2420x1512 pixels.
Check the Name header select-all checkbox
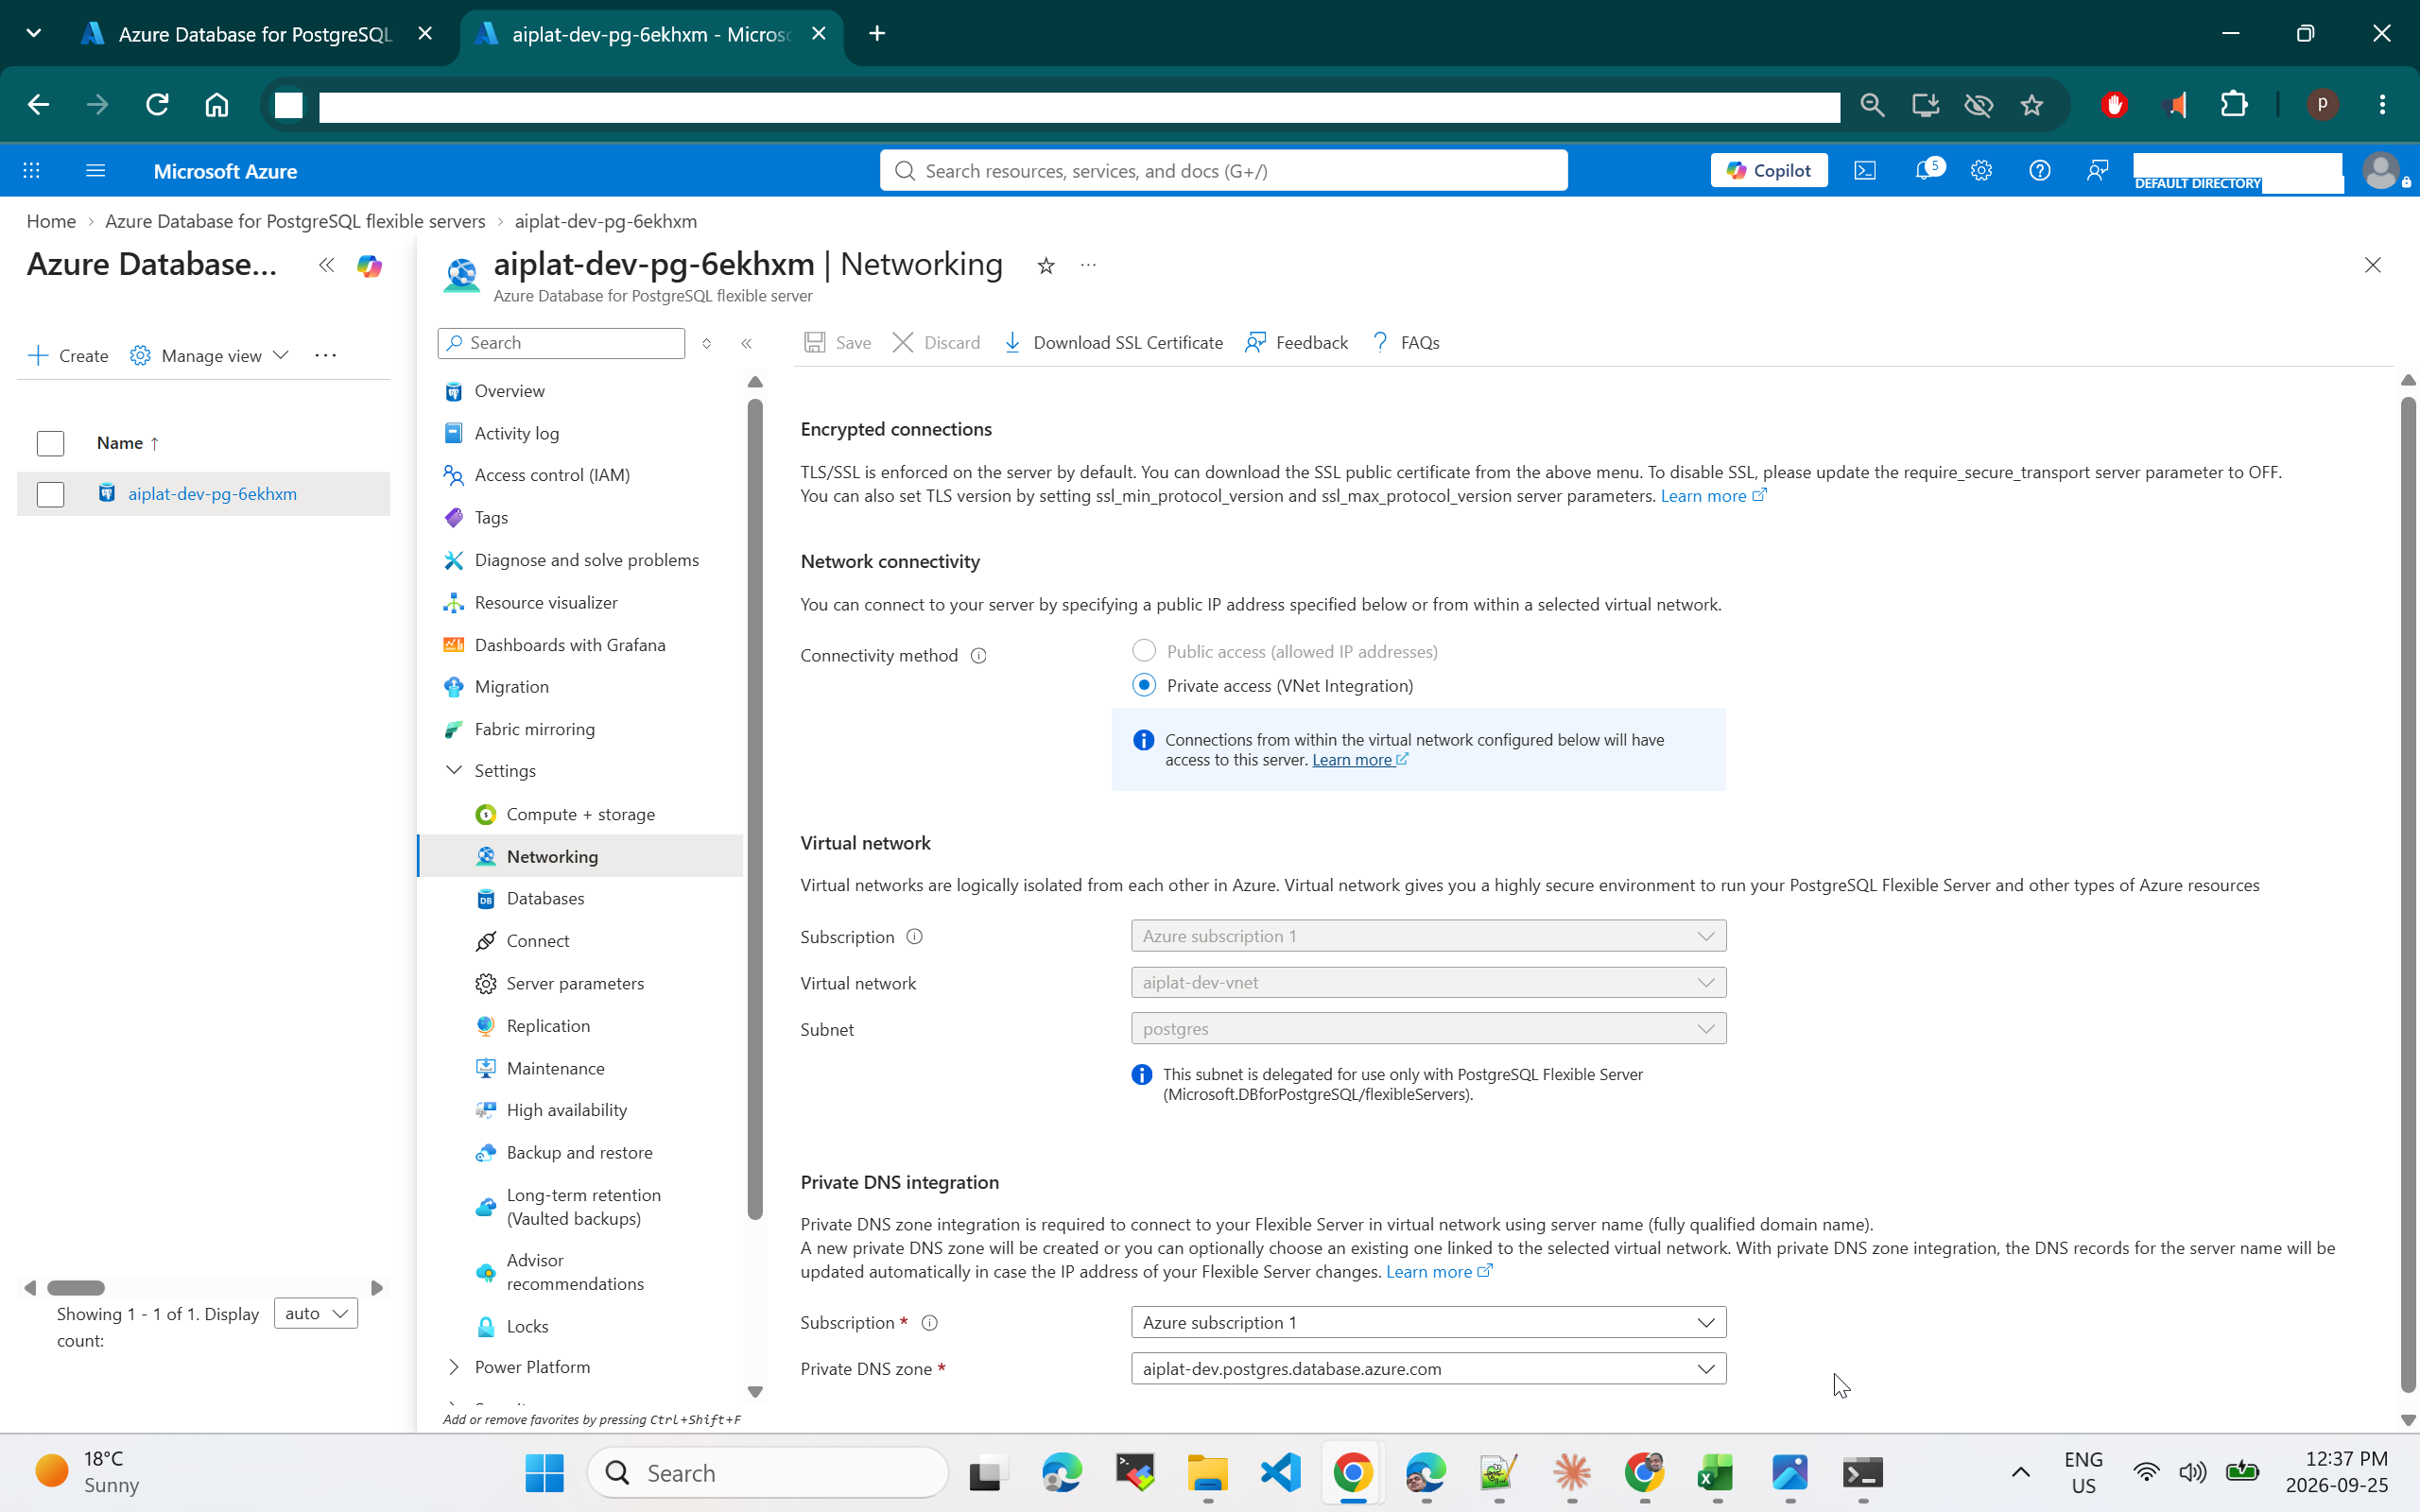[50, 443]
